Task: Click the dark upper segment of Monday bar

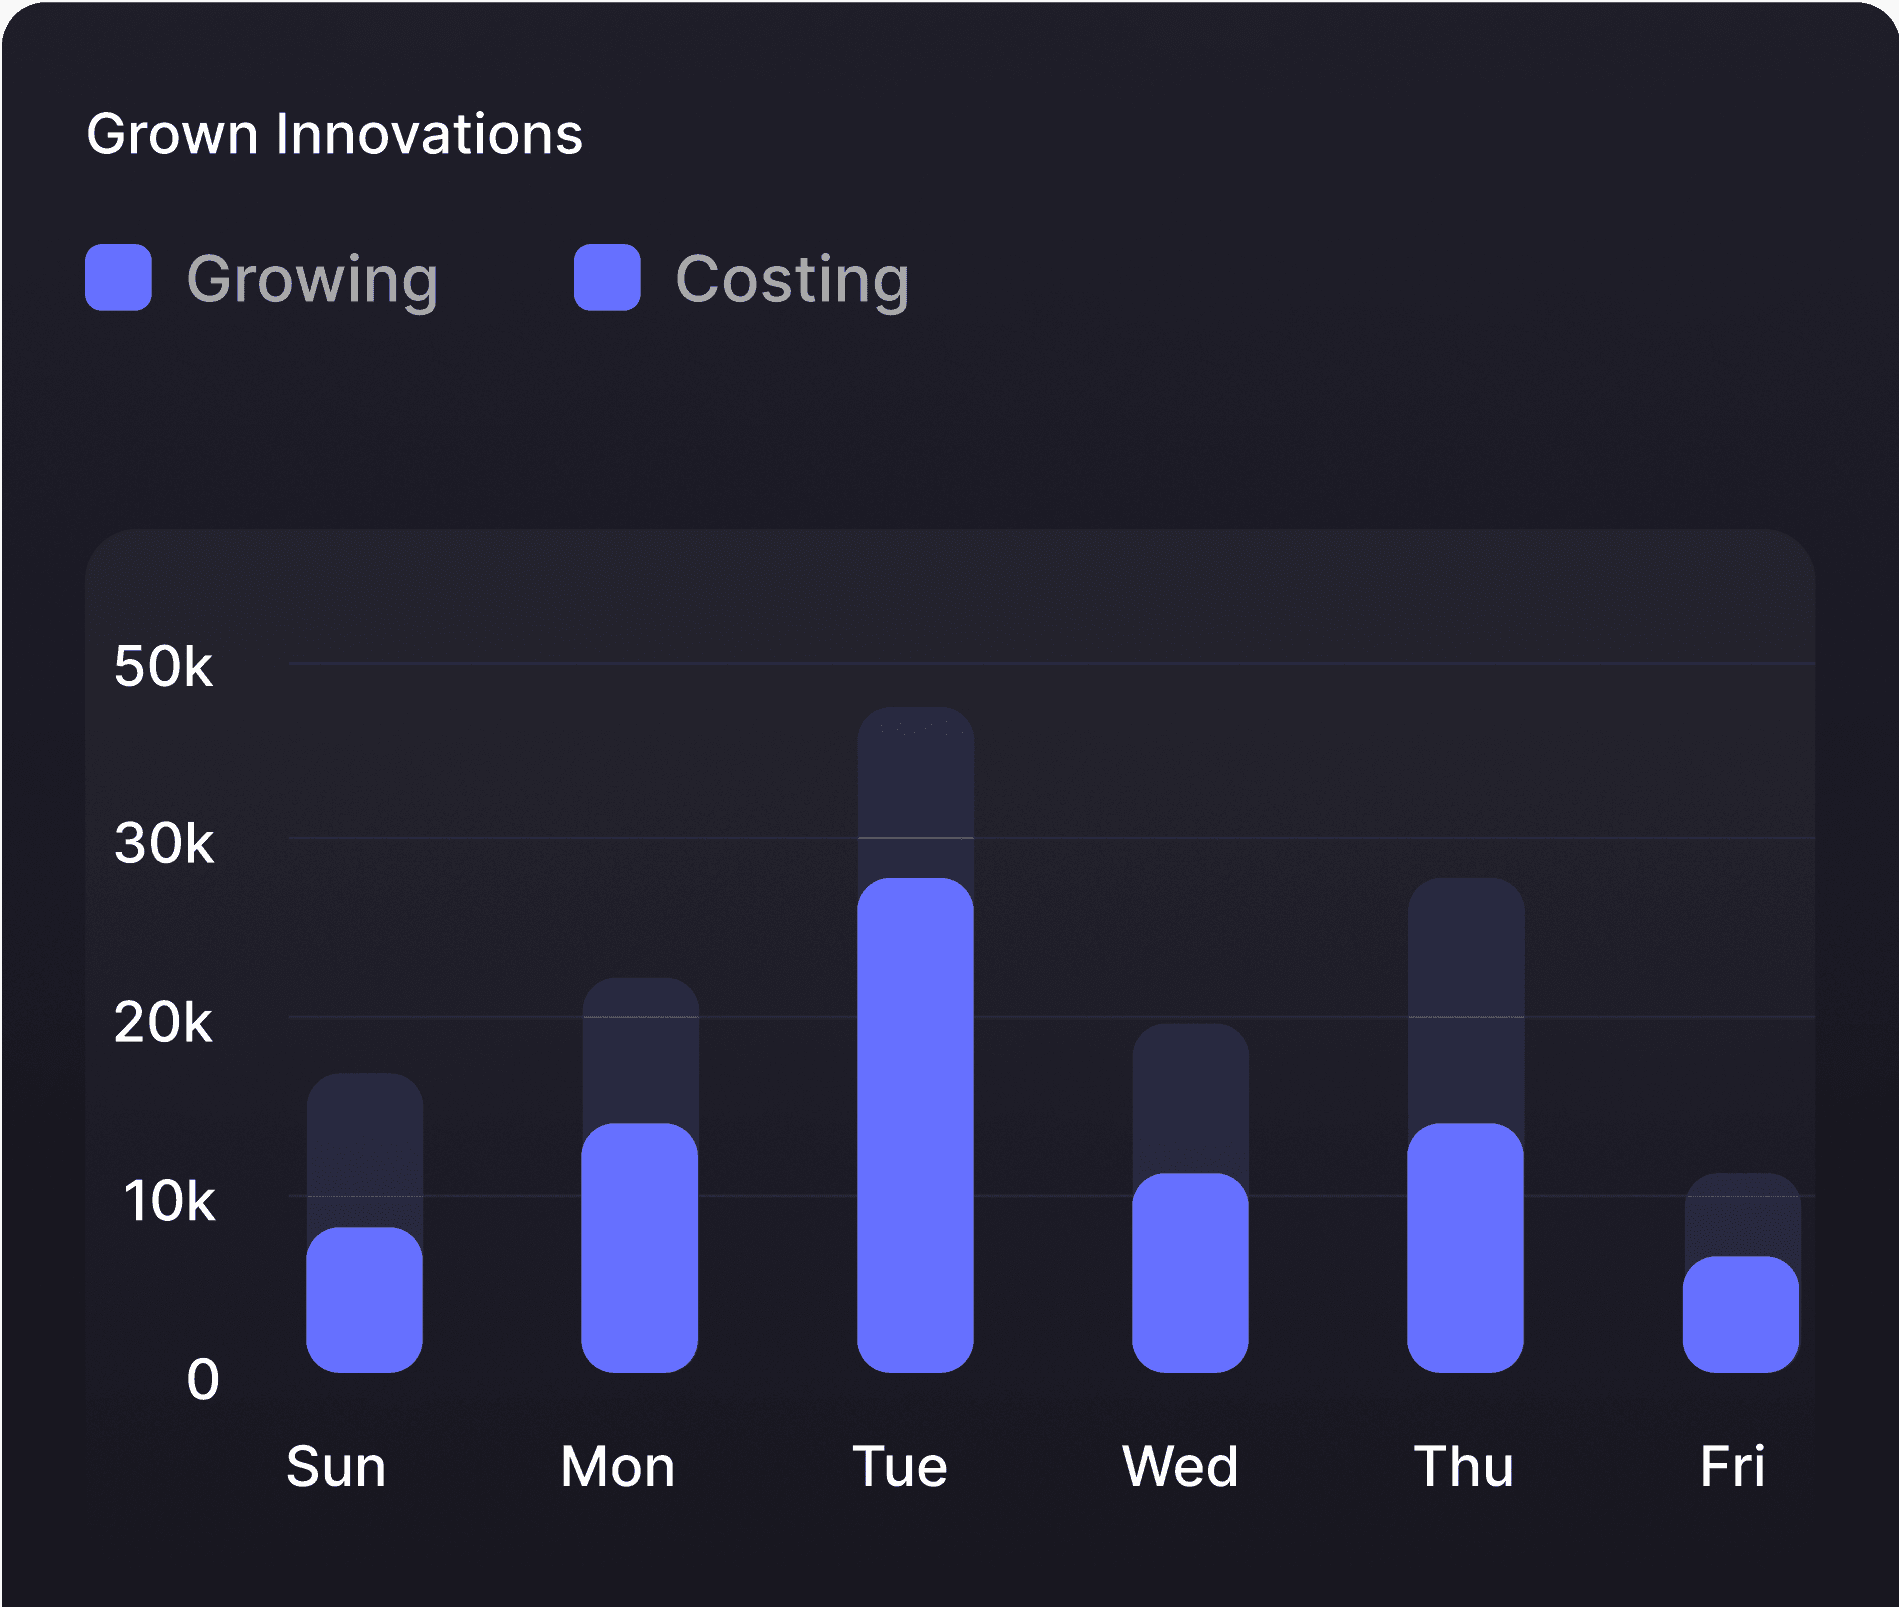Action: (640, 1050)
